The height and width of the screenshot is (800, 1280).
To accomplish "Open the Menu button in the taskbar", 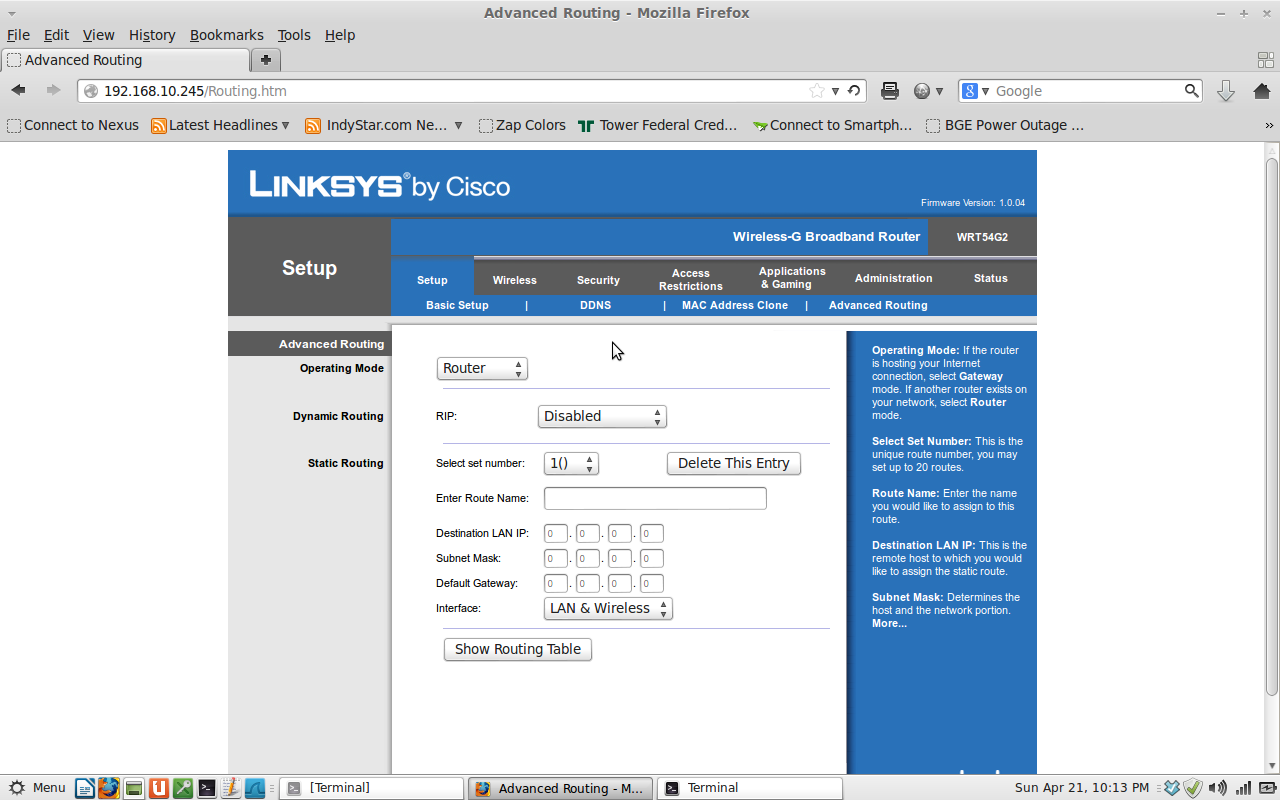I will [37, 788].
